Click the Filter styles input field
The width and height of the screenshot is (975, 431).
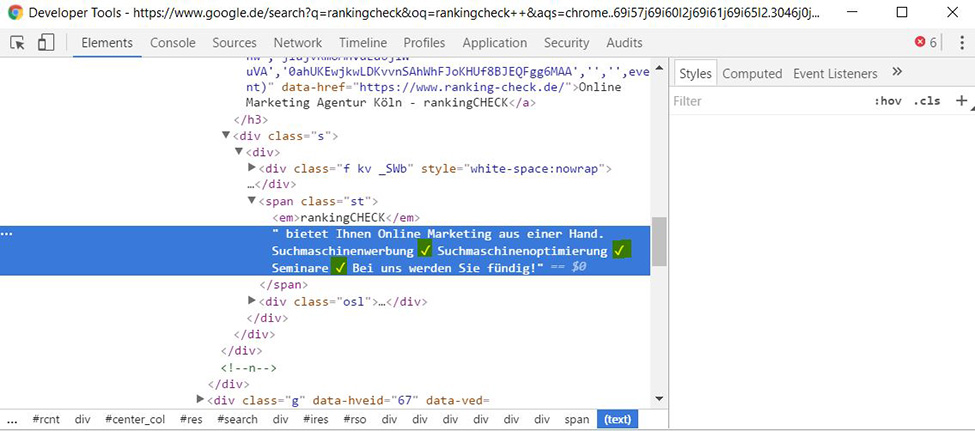770,101
